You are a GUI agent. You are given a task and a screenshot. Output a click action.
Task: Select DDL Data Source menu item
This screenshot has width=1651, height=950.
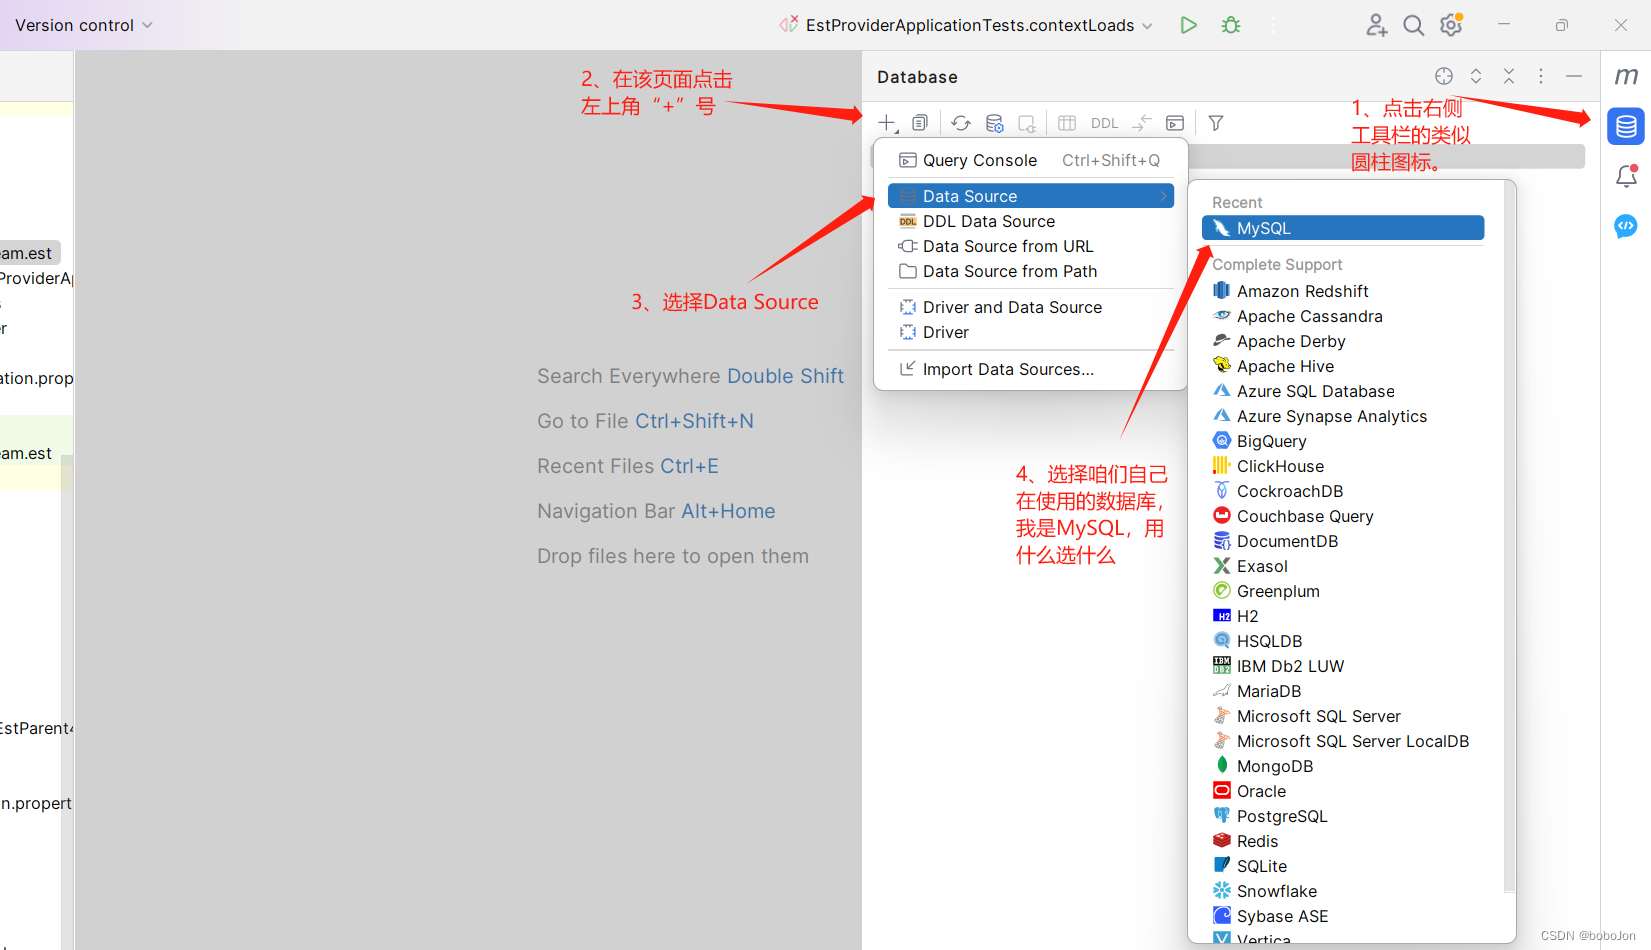[x=1030, y=221]
